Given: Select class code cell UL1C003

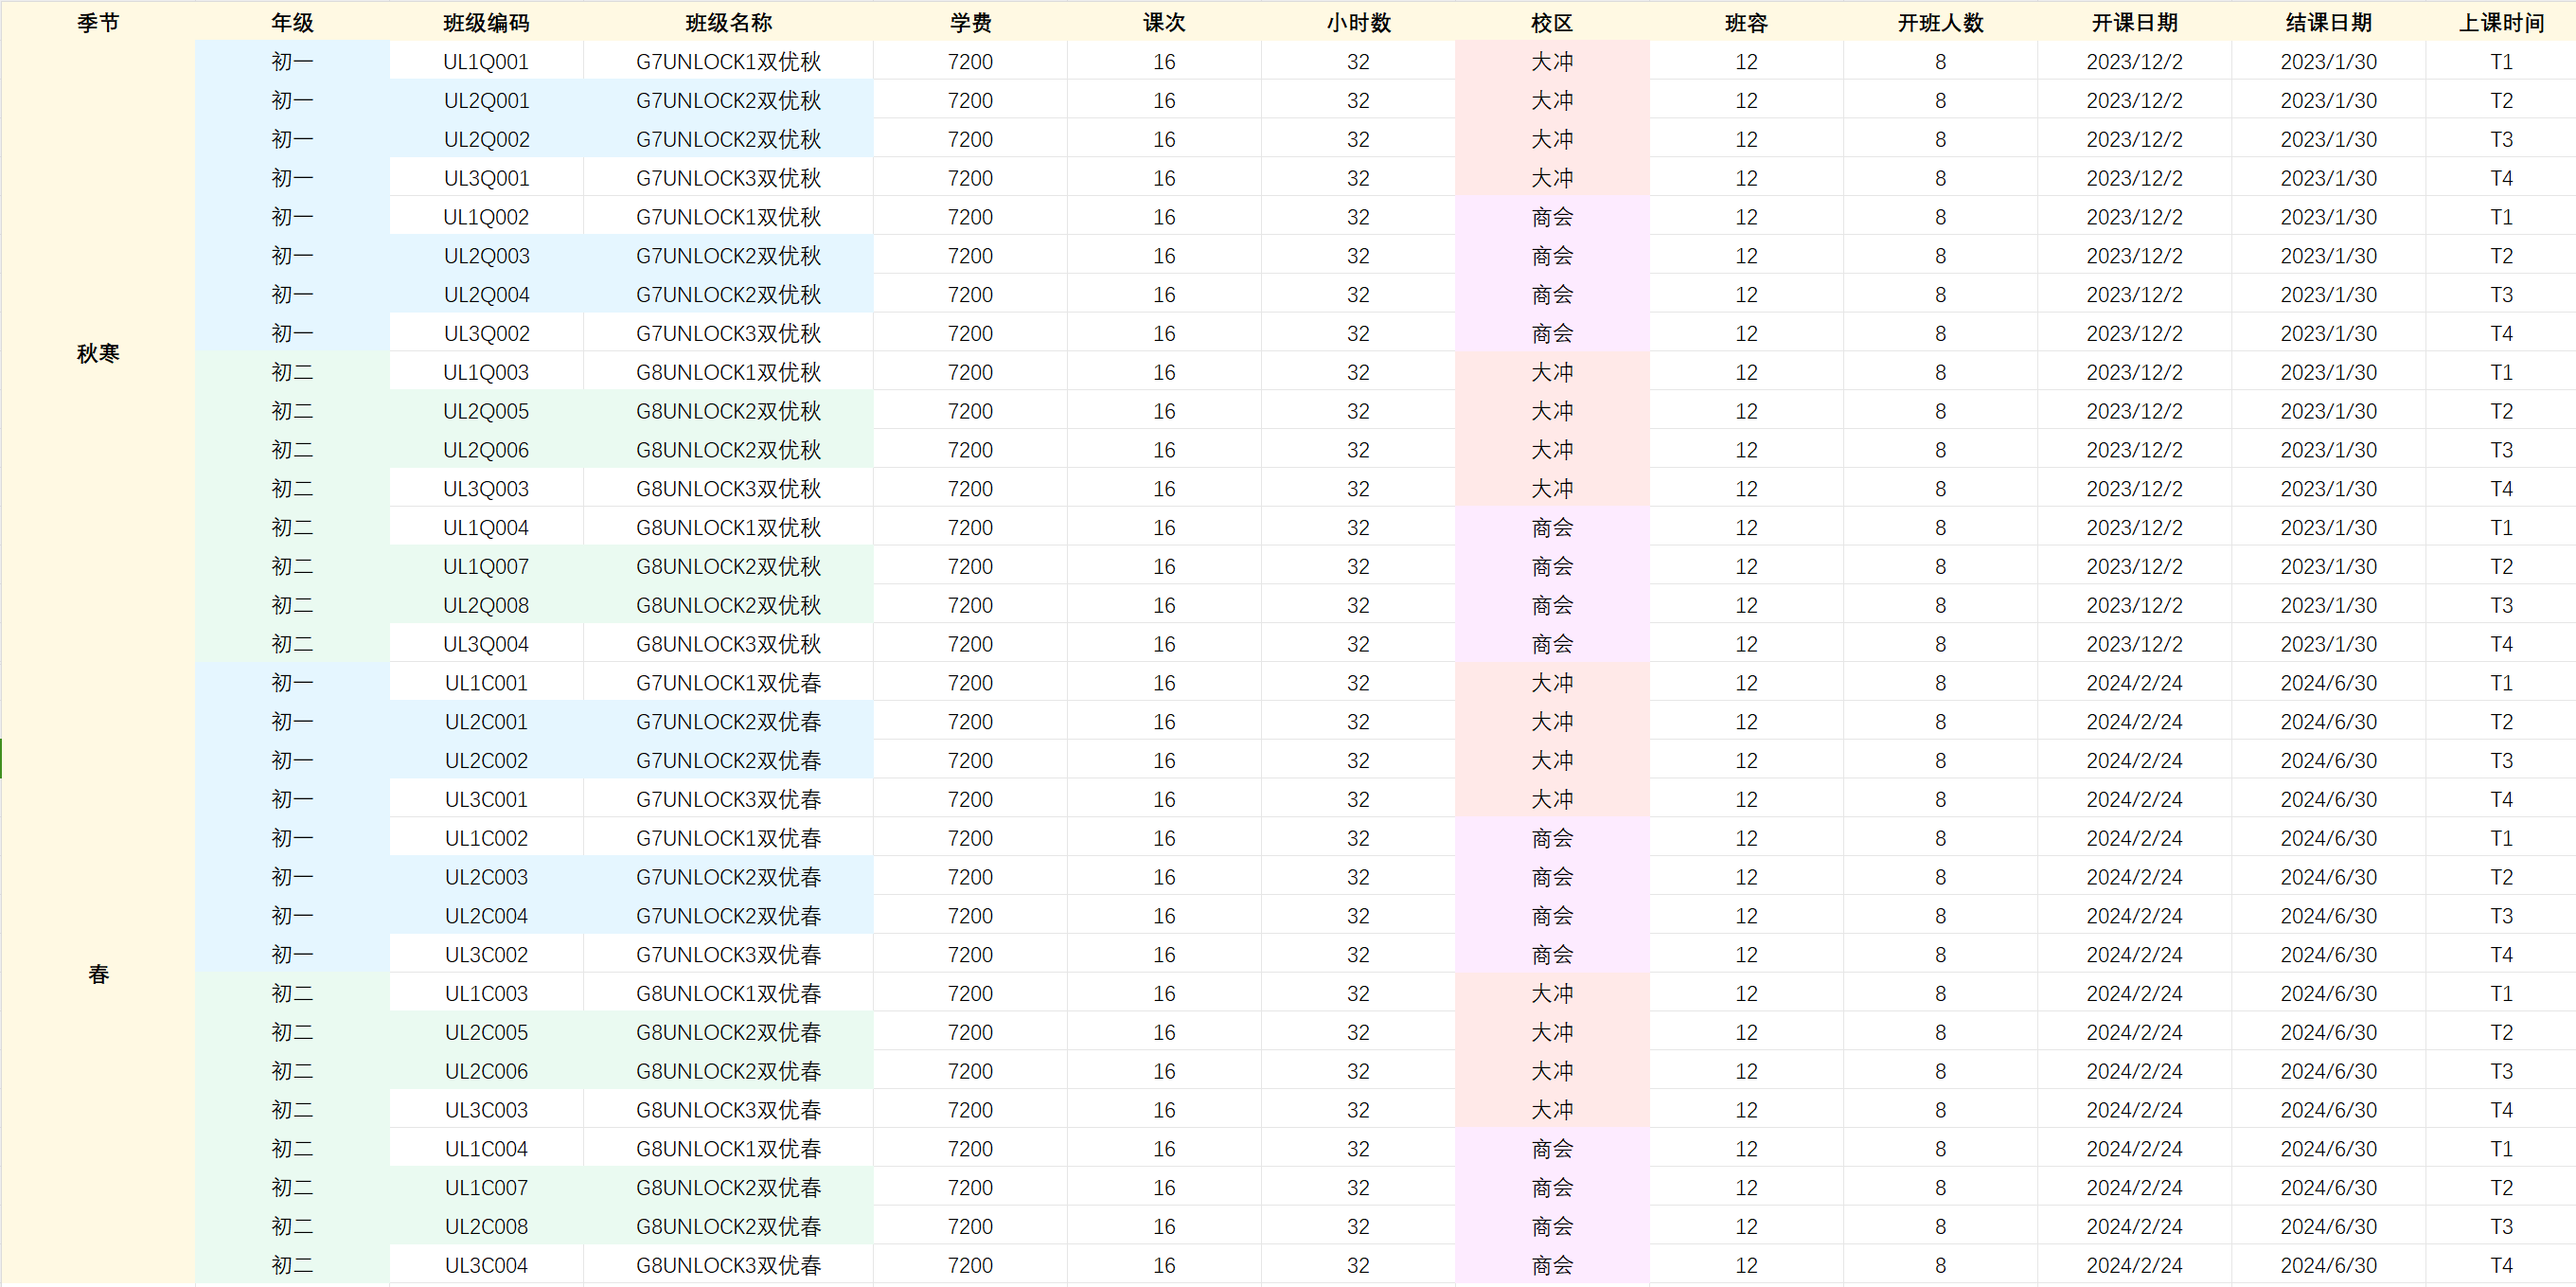Looking at the screenshot, I should 486,993.
